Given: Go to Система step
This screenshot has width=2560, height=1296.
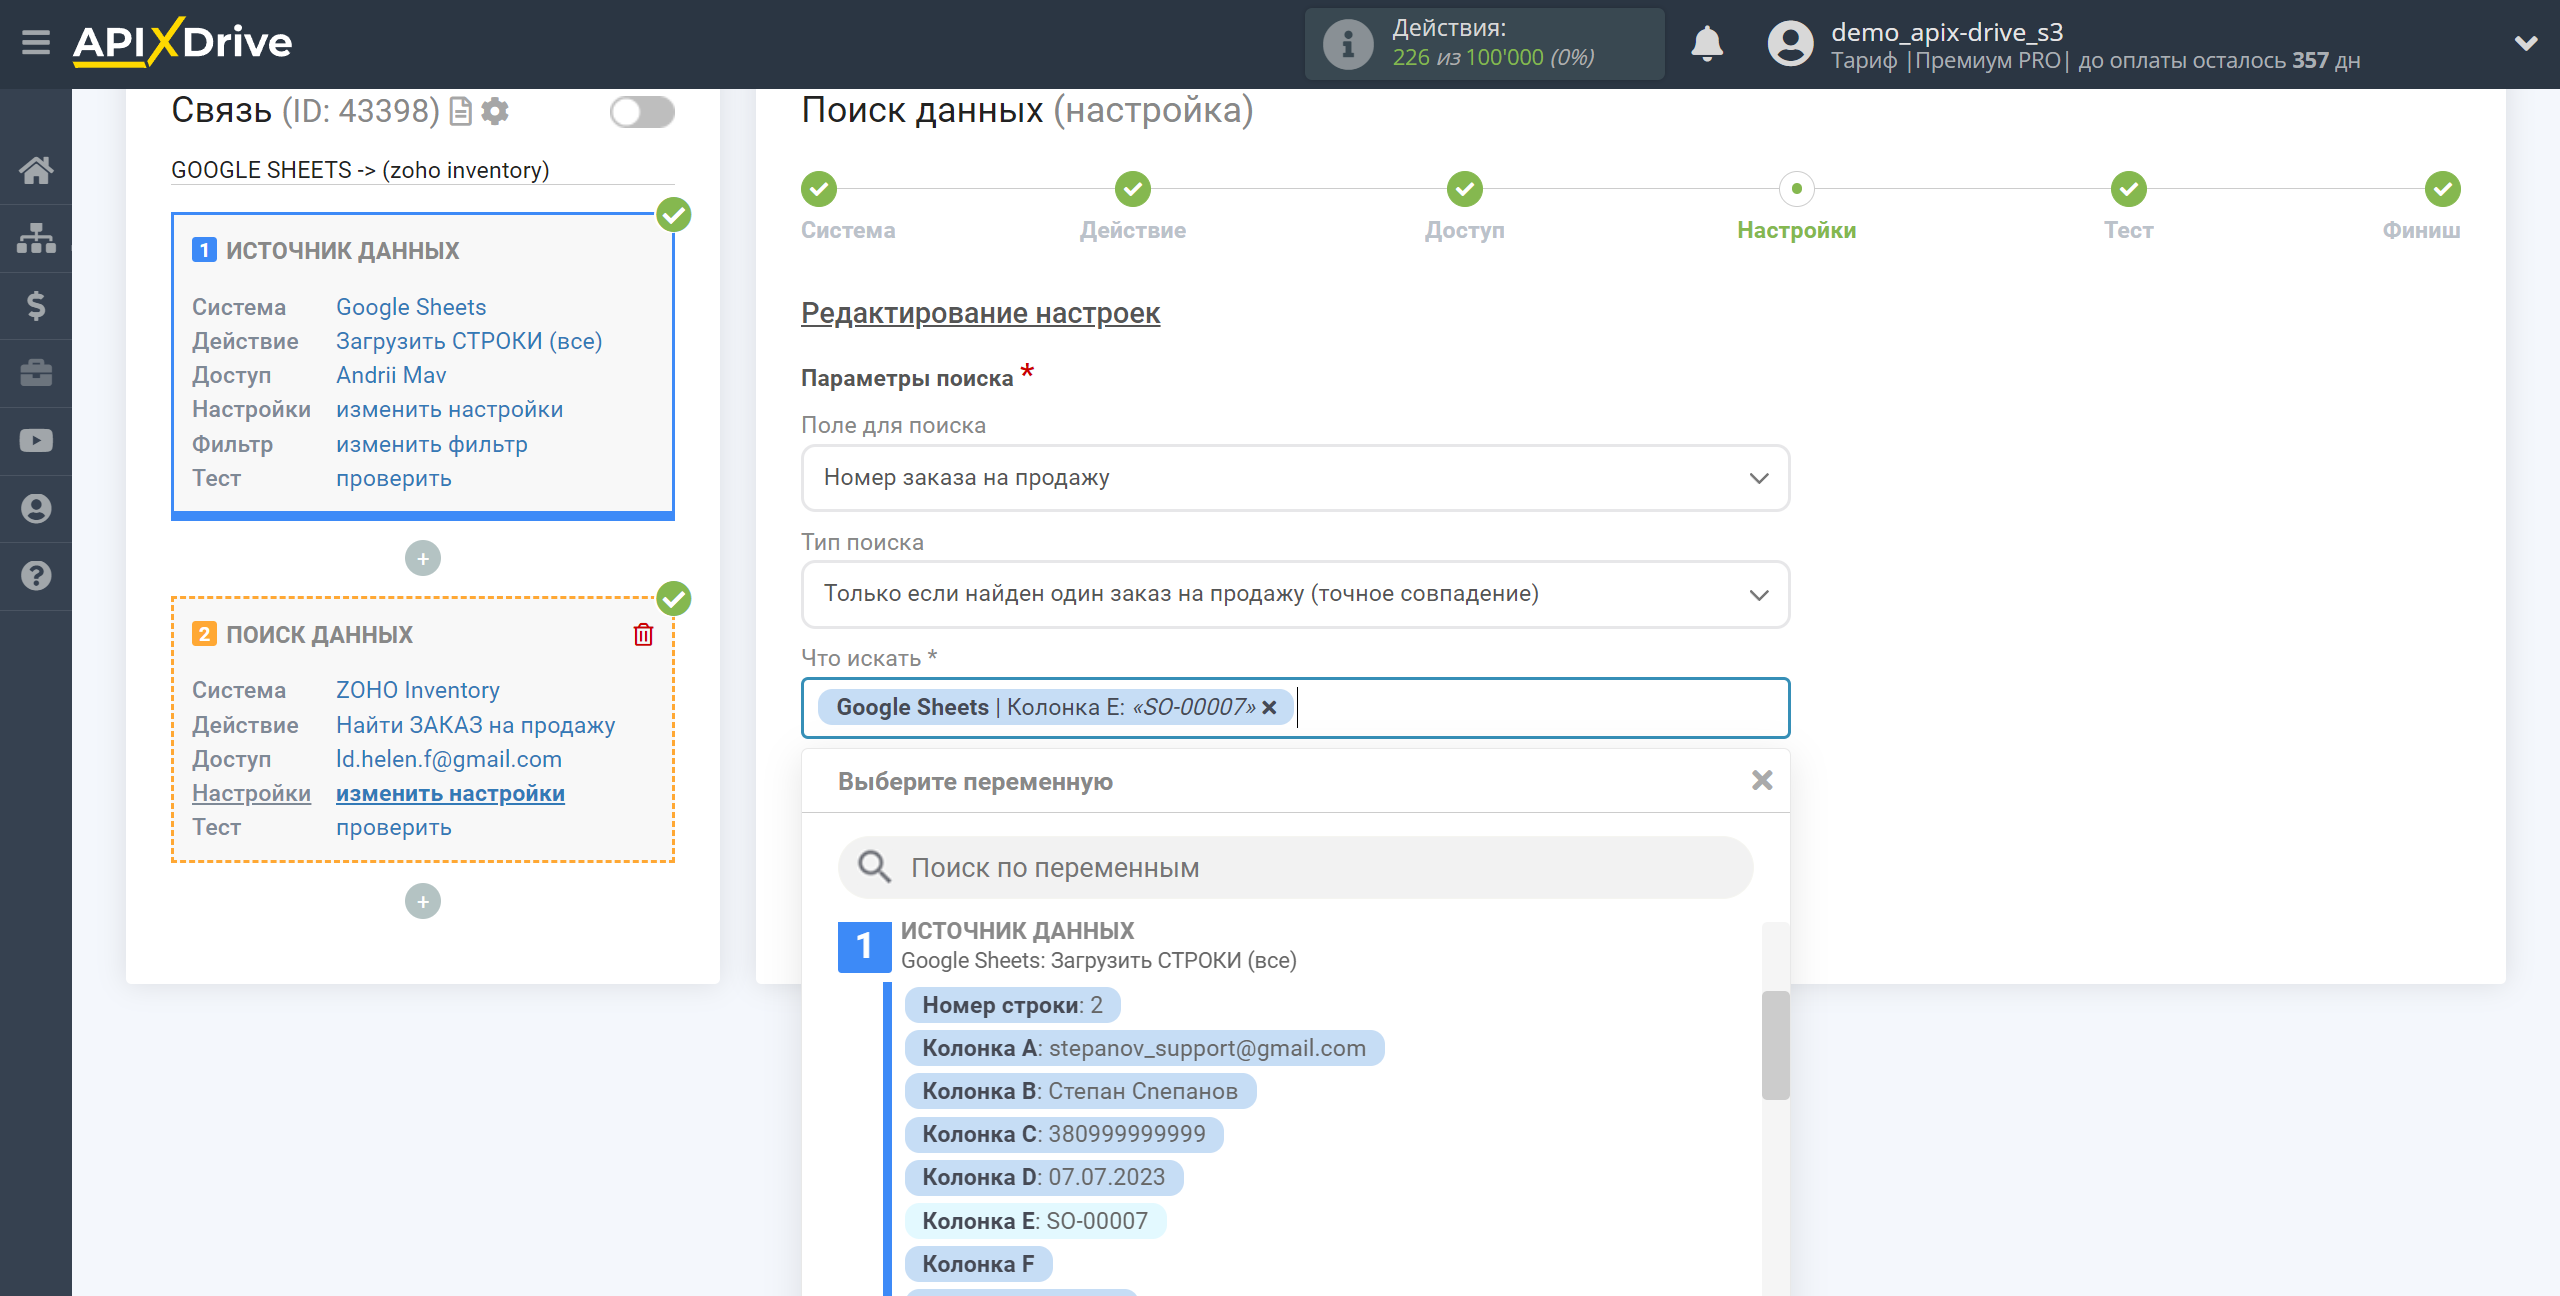Looking at the screenshot, I should [x=819, y=189].
